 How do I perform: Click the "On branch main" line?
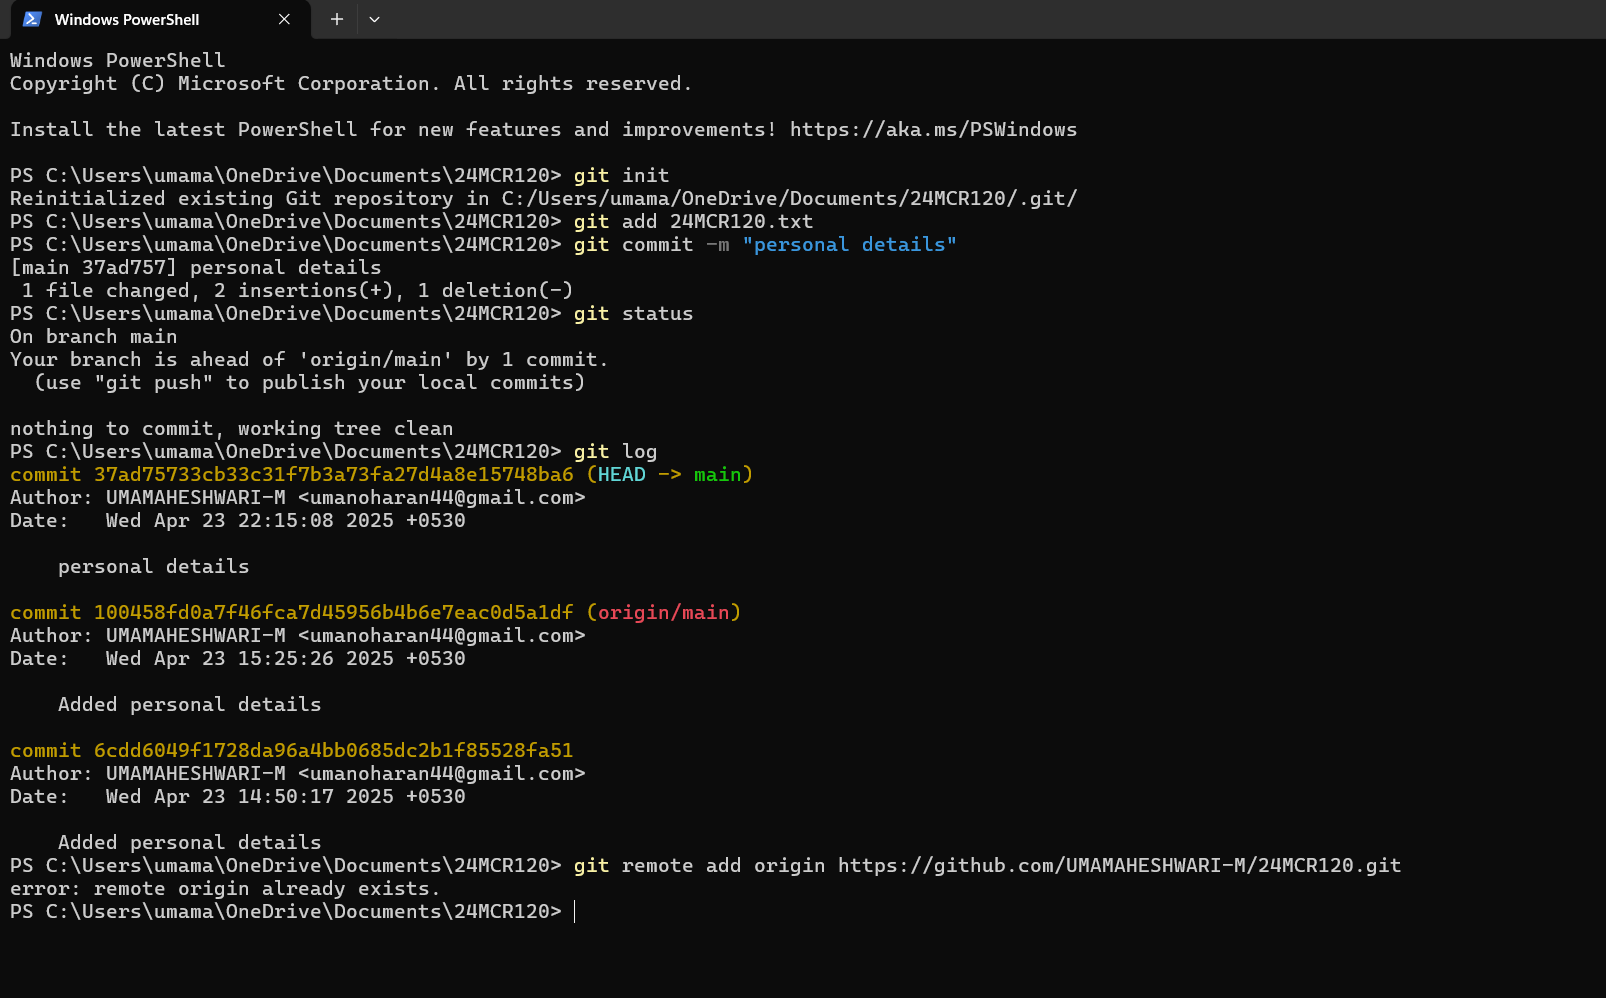pos(94,337)
